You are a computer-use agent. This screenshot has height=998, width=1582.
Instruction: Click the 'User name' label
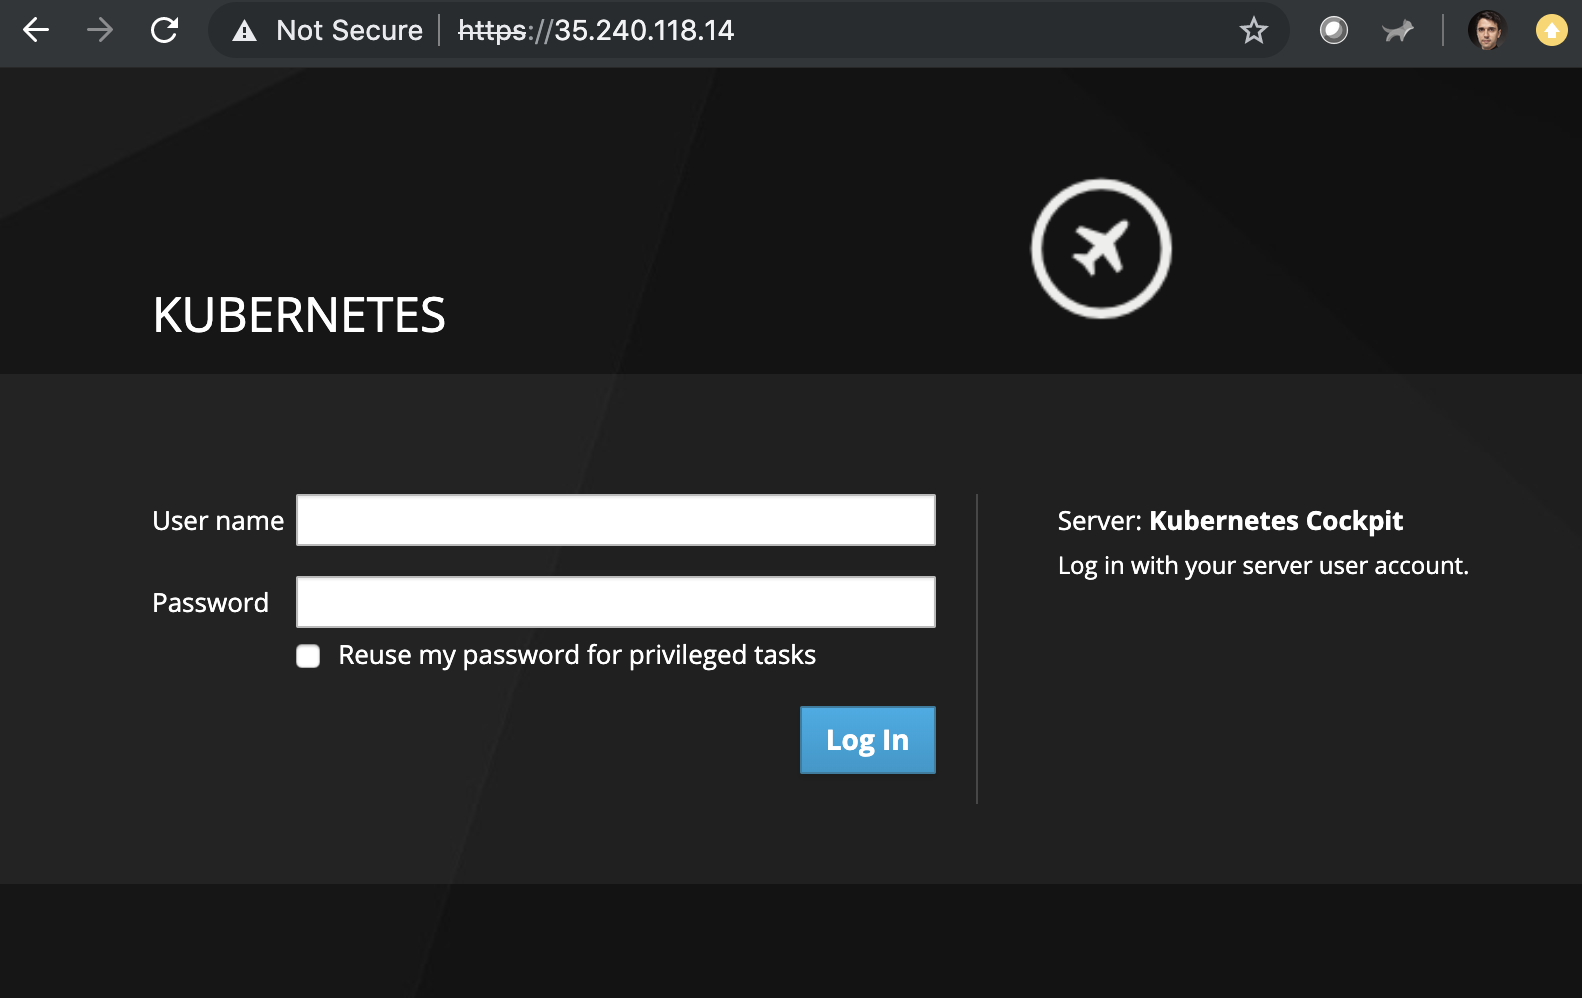coord(218,521)
